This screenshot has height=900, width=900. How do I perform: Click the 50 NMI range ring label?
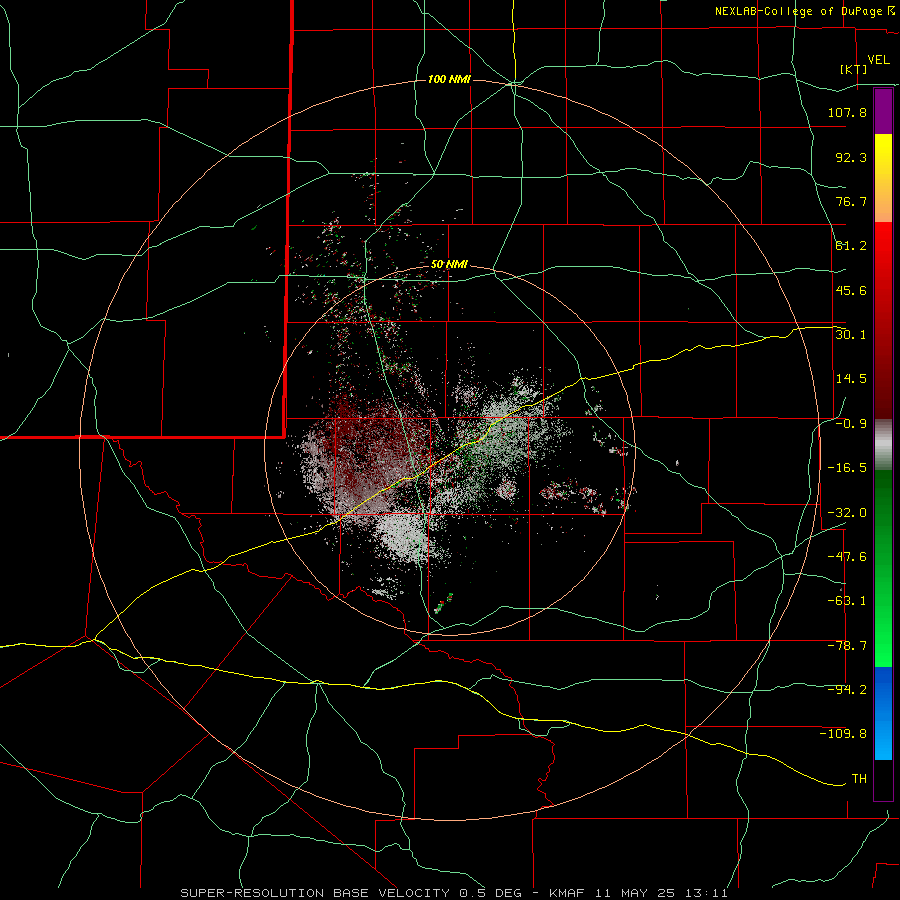(449, 265)
